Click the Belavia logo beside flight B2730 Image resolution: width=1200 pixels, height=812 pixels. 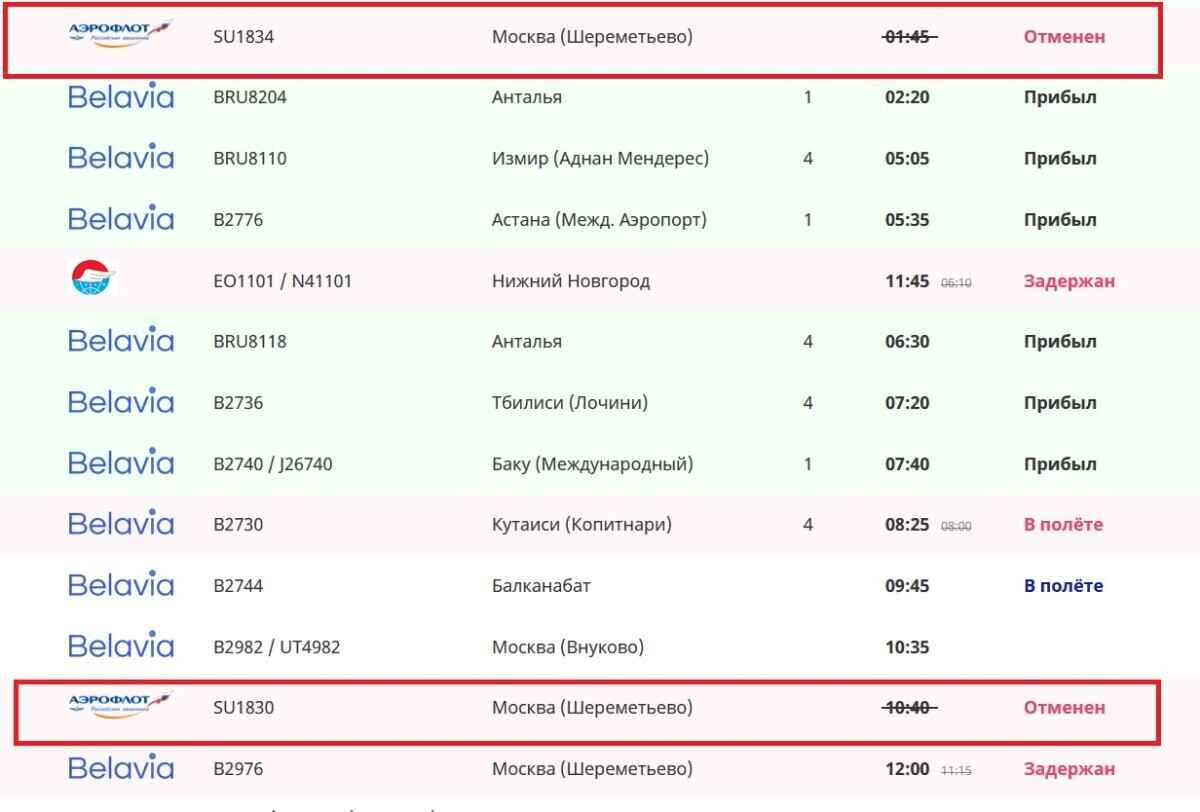point(121,523)
